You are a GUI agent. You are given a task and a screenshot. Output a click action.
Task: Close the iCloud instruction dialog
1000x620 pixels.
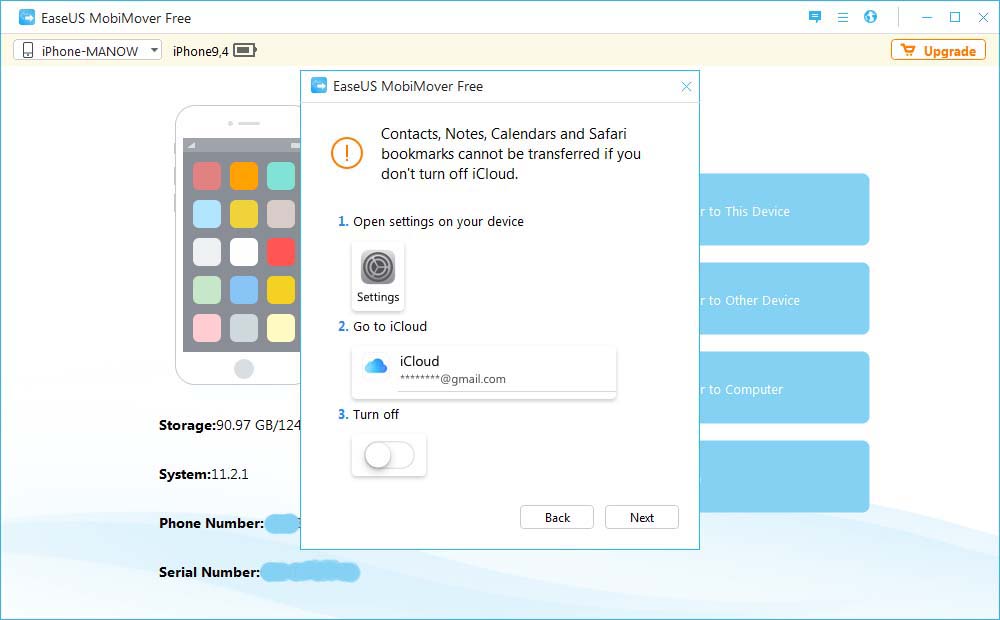(x=686, y=87)
